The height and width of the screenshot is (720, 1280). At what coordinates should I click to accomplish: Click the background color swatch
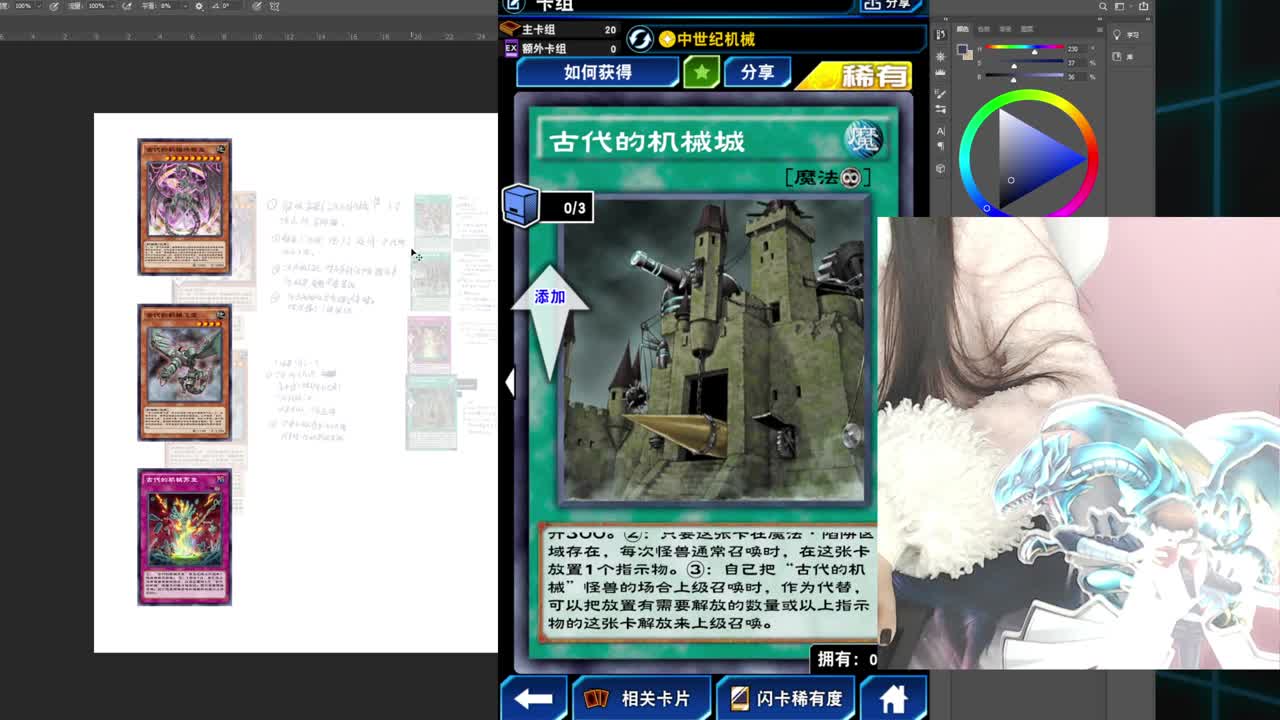968,55
